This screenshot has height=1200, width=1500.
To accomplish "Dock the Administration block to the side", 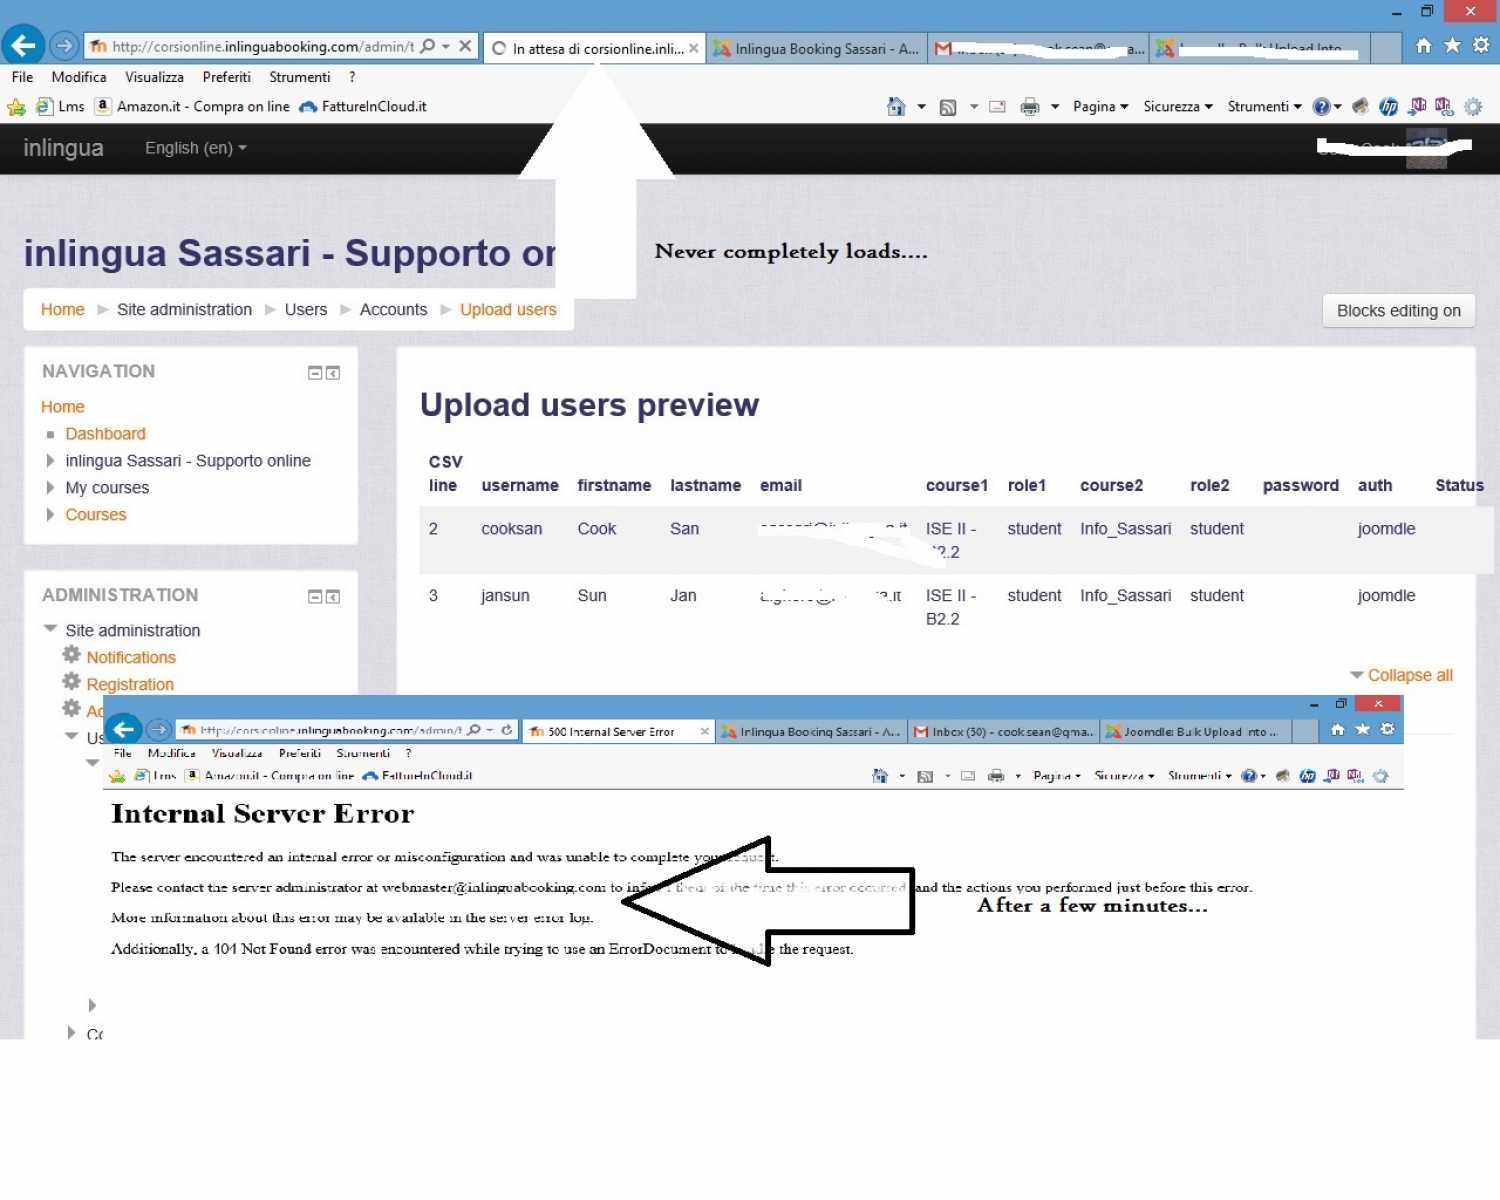I will (333, 597).
